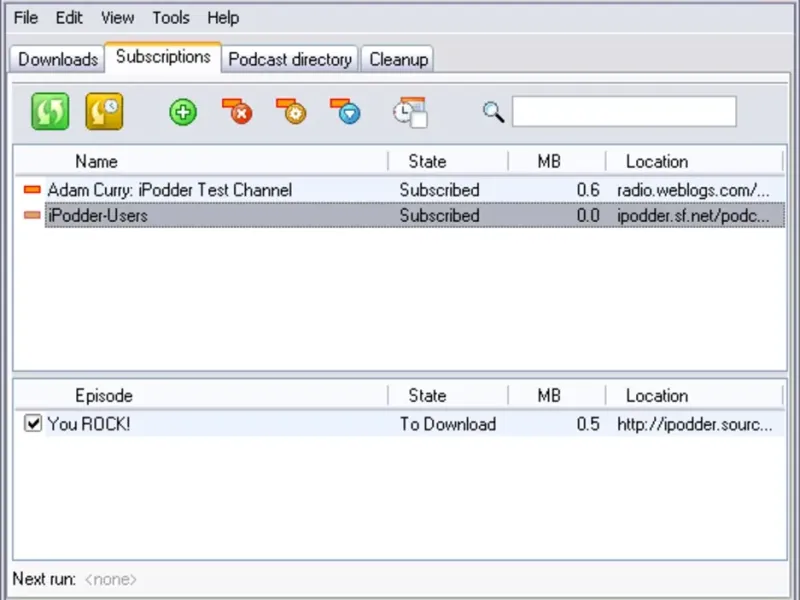Open the Help menu

[223, 18]
